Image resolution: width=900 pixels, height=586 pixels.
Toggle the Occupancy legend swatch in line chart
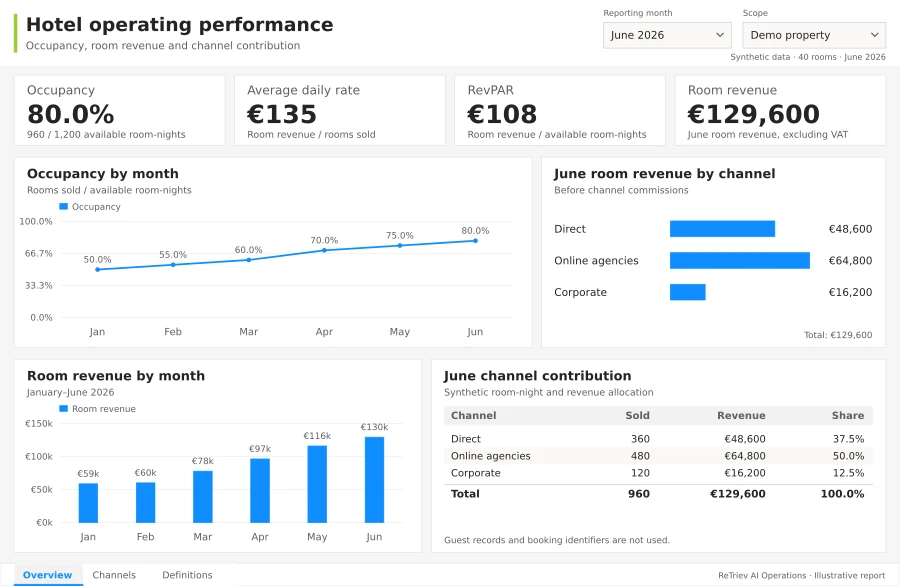(64, 207)
